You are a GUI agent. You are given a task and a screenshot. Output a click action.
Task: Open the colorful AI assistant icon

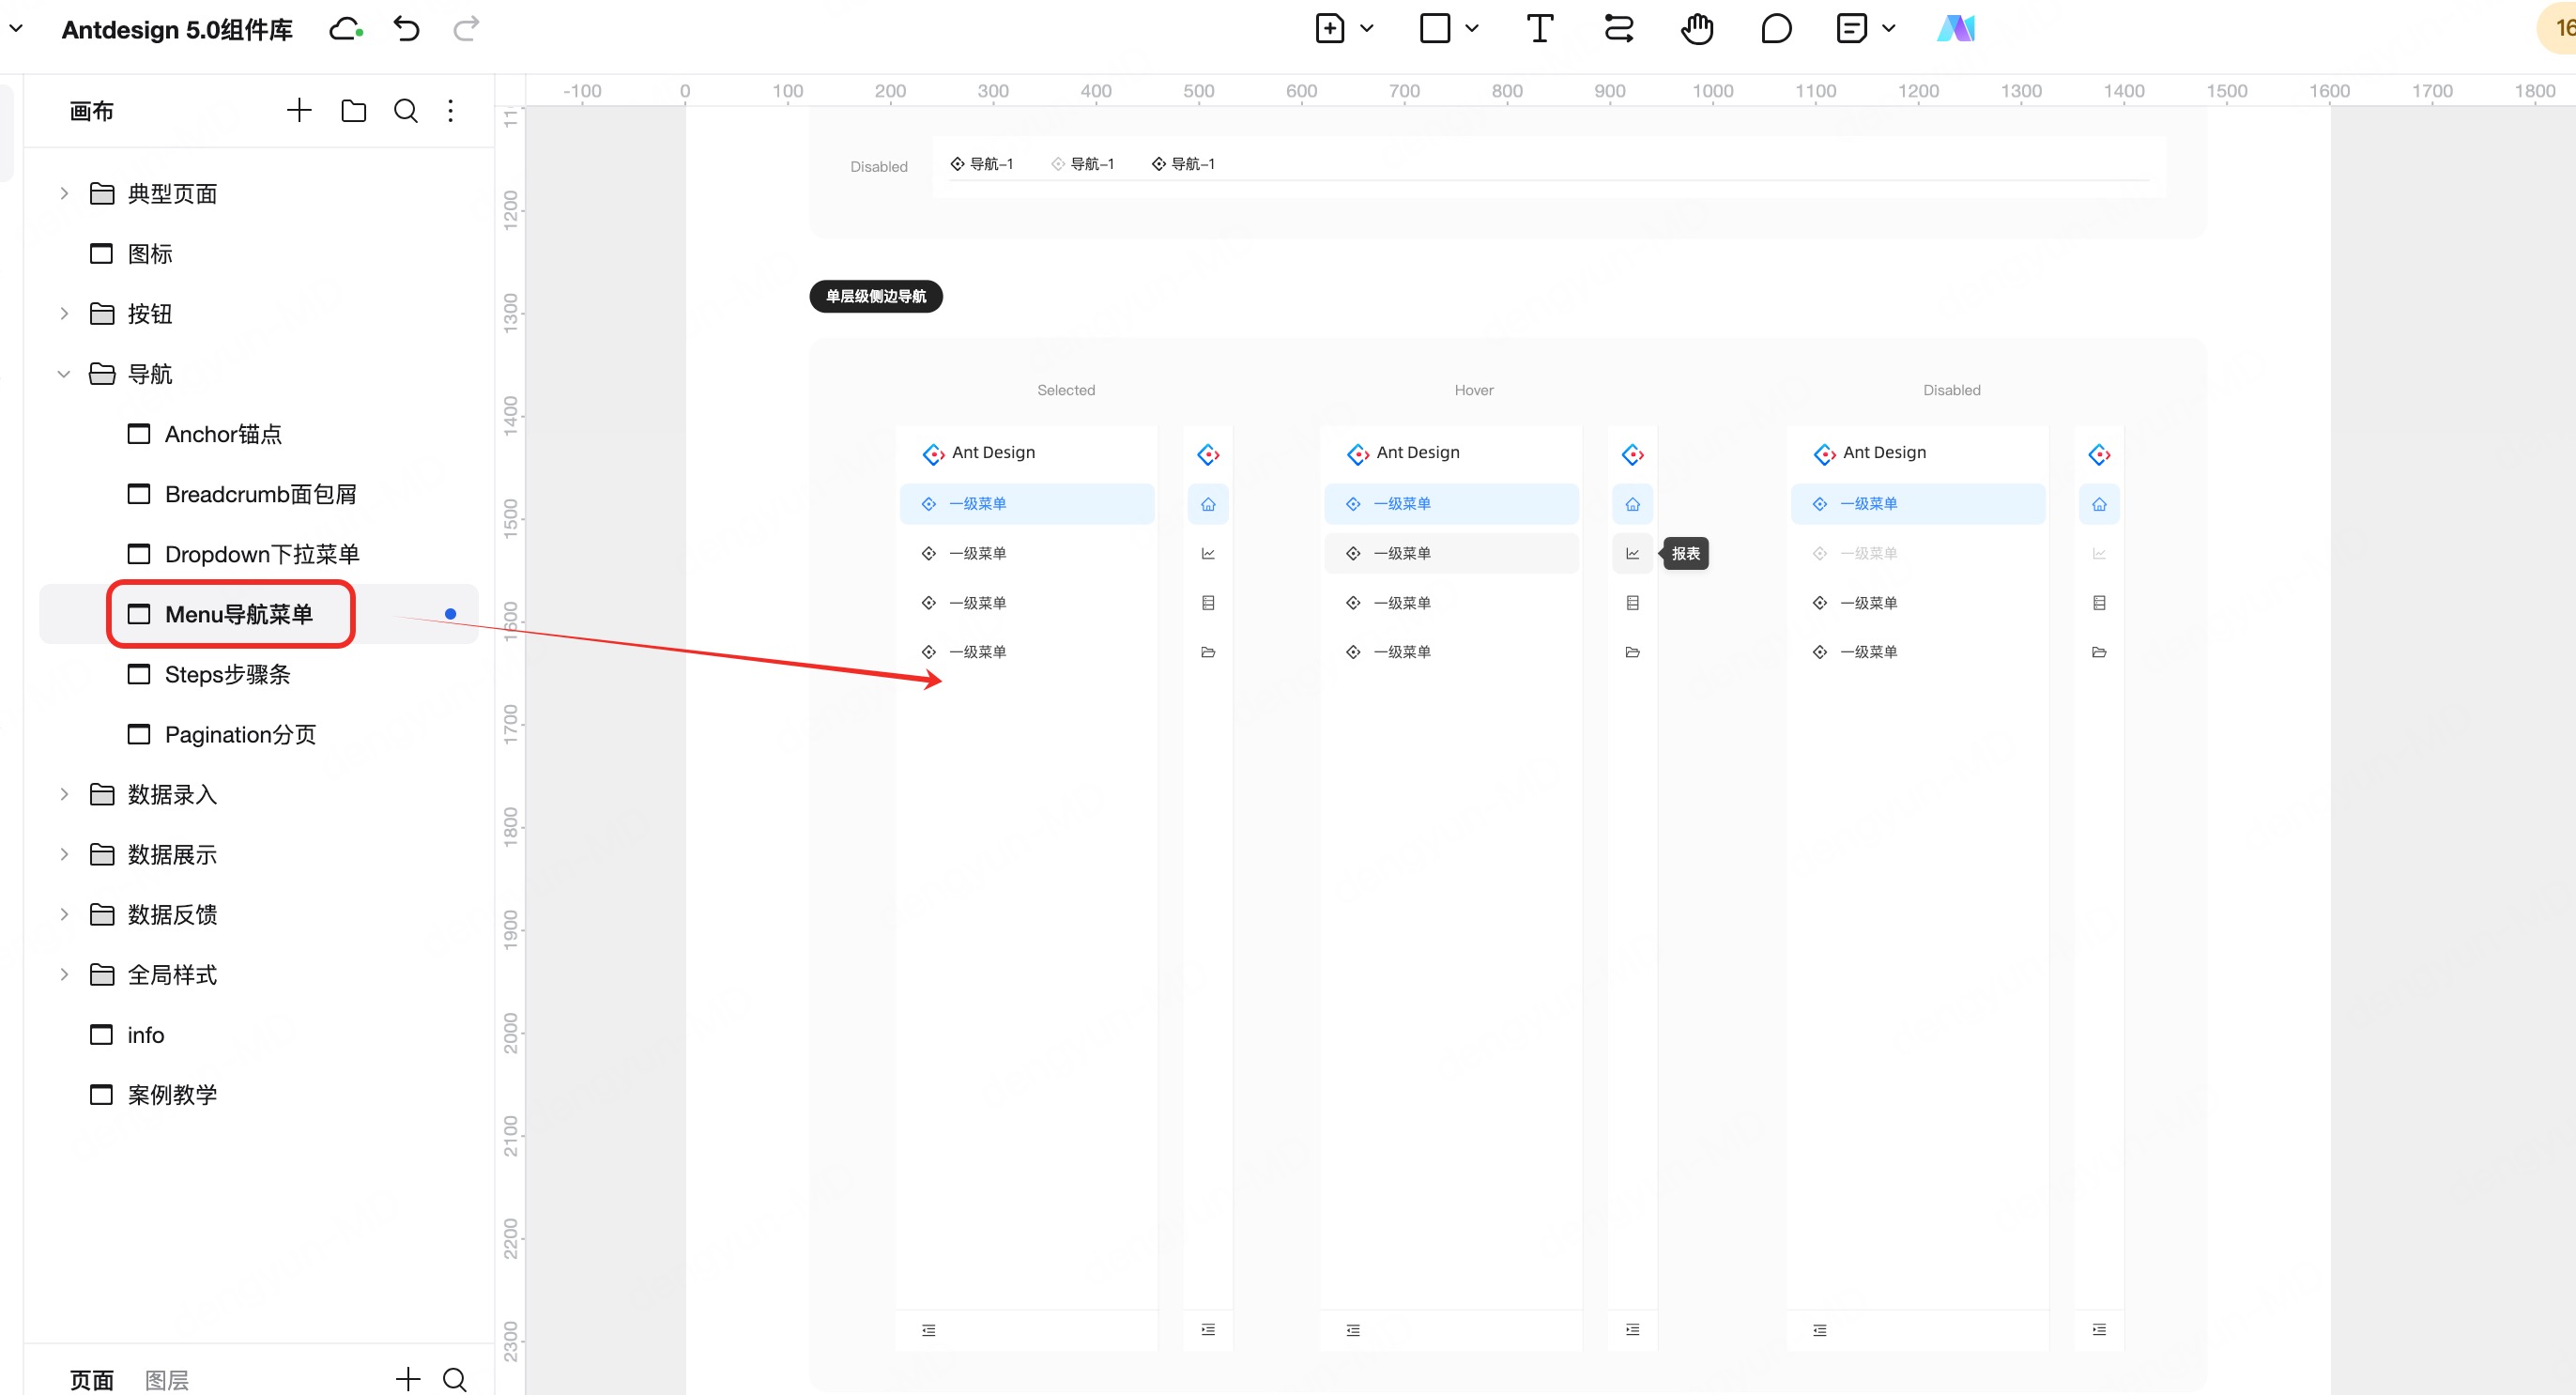pos(1956,28)
